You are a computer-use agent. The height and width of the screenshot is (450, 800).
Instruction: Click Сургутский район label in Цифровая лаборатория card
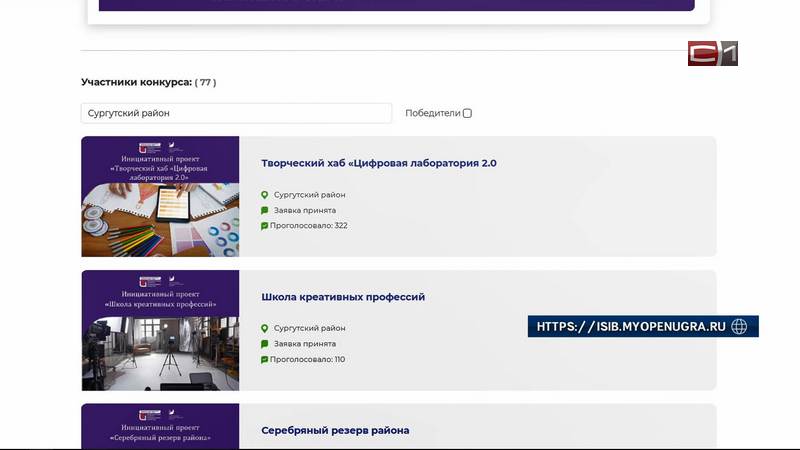tap(310, 195)
